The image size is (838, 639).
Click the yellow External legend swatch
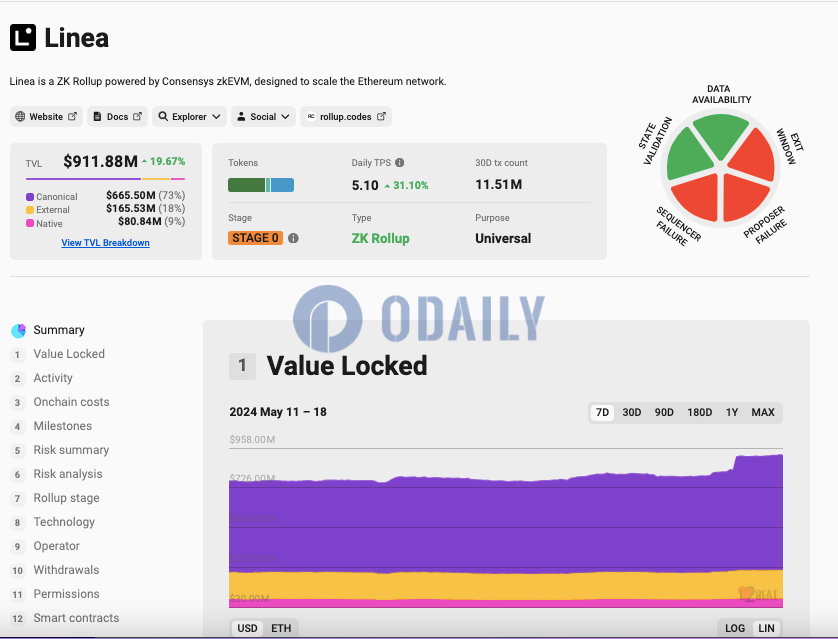tap(30, 210)
